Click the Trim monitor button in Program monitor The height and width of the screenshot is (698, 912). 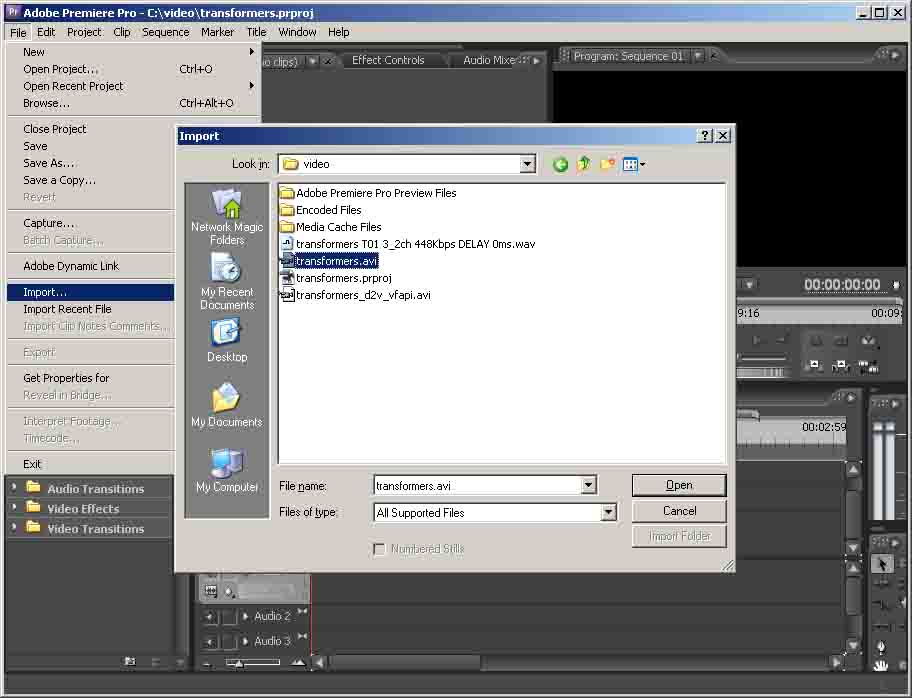(868, 366)
